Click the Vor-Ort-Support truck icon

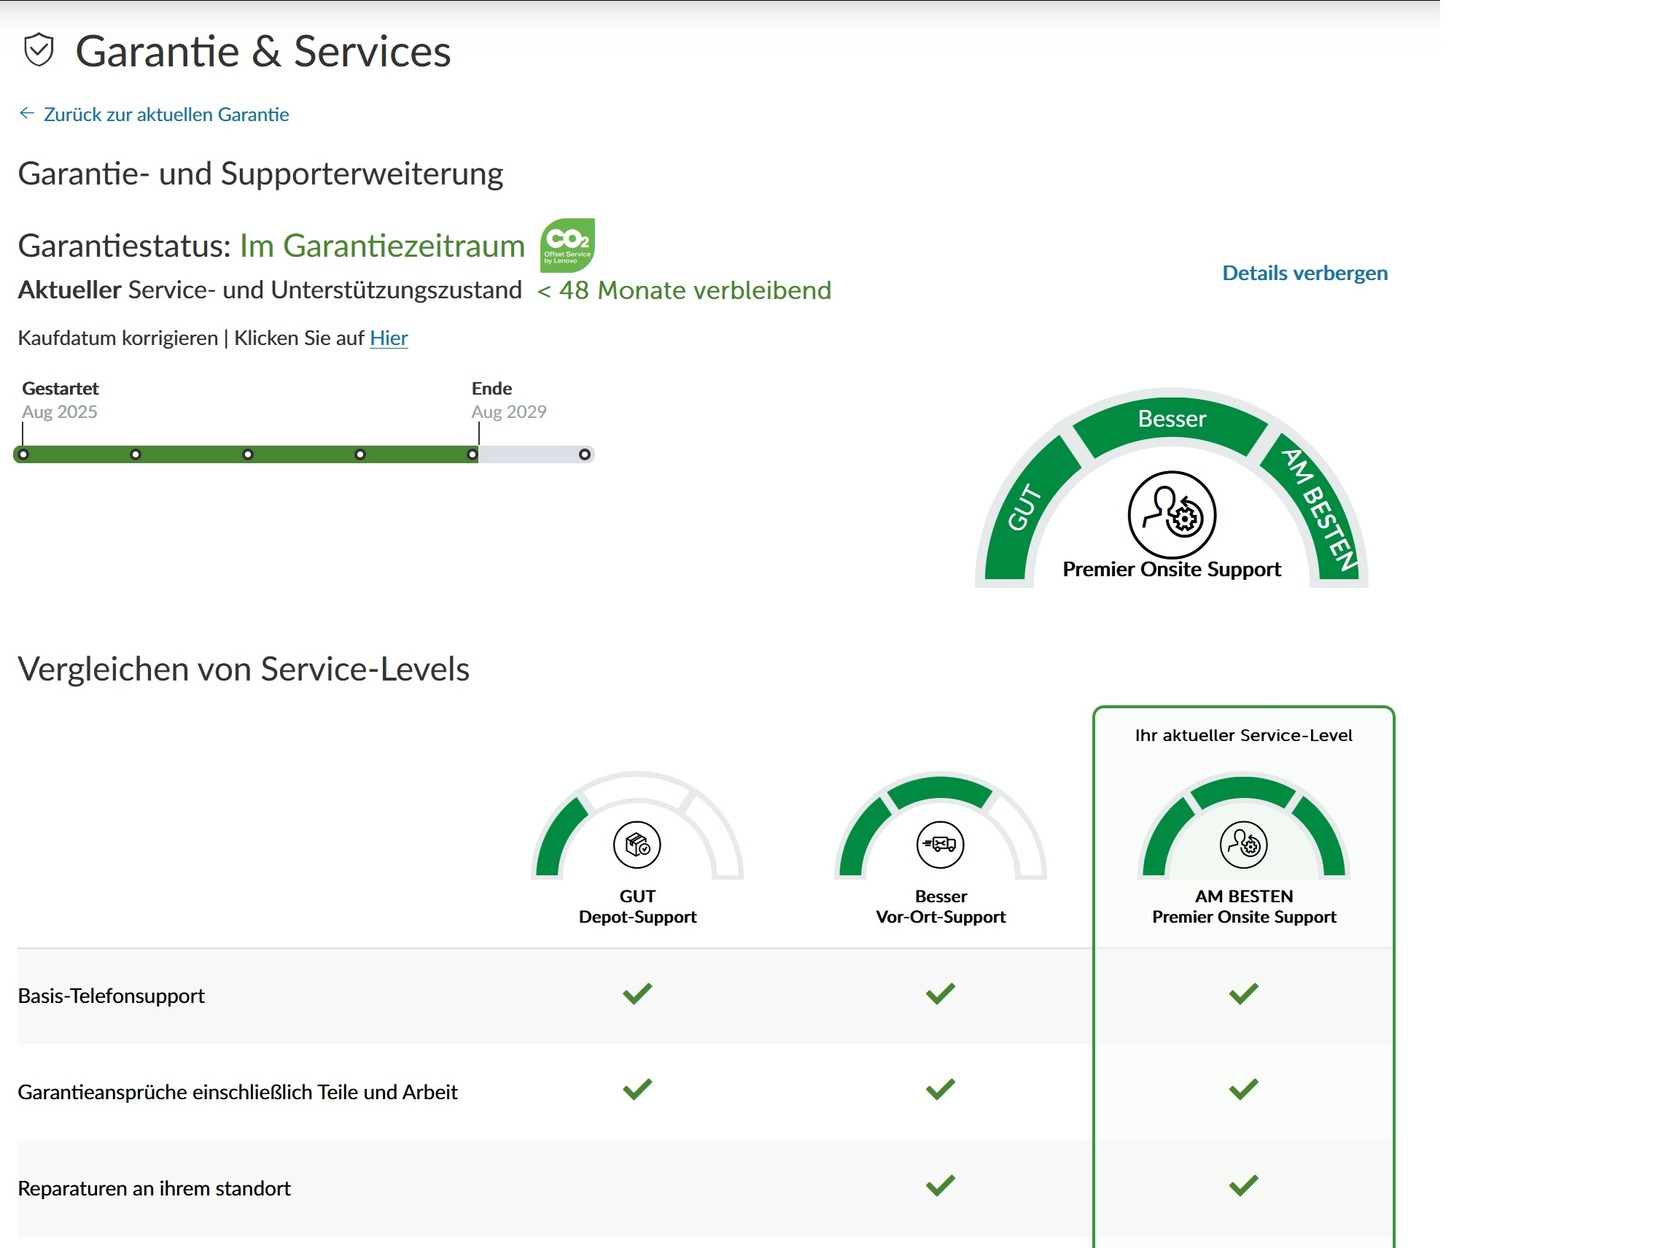pyautogui.click(x=940, y=846)
